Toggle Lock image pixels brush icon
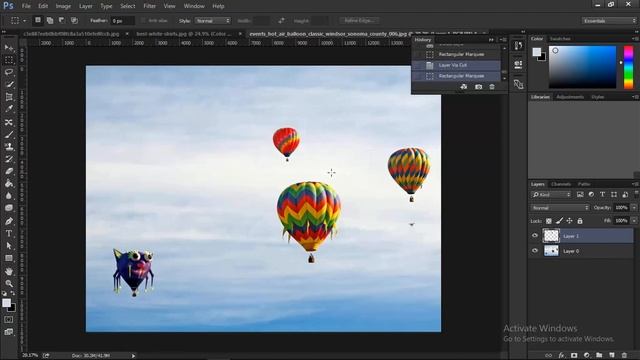Viewport: 640px width, 360px height. (559, 221)
